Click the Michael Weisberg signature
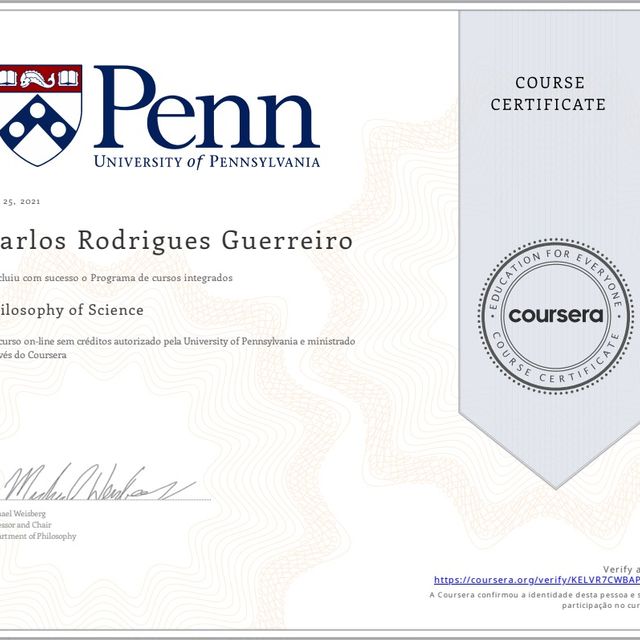This screenshot has width=640, height=640. [100, 482]
